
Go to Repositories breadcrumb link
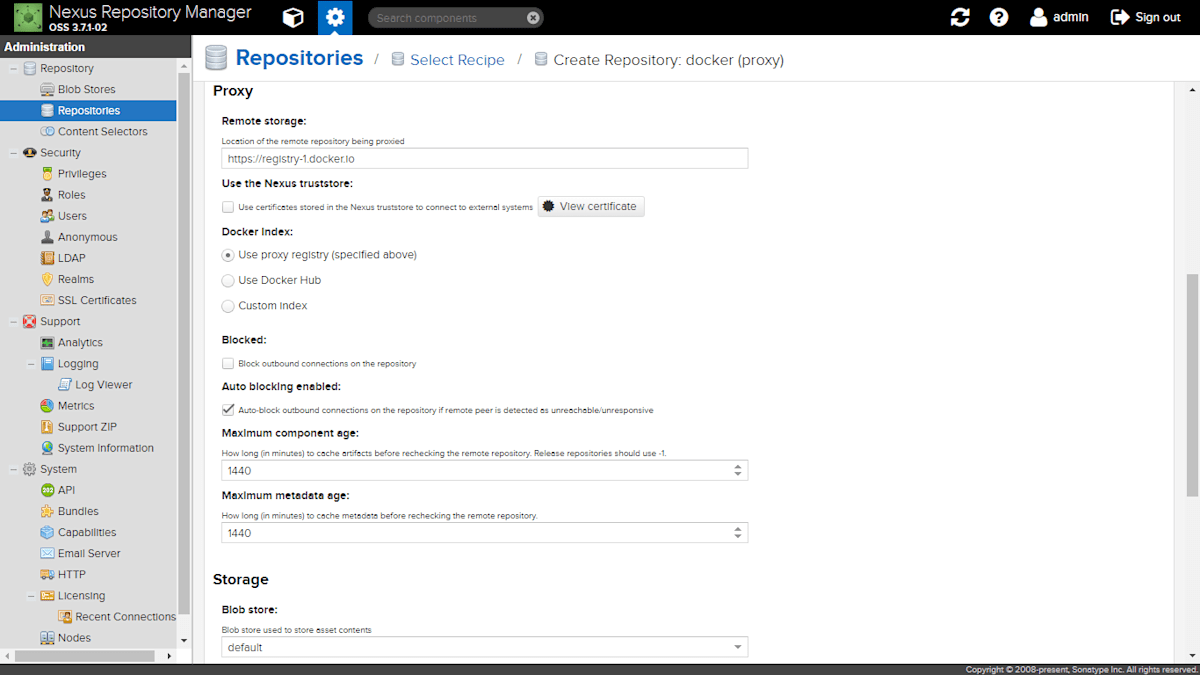[x=299, y=58]
